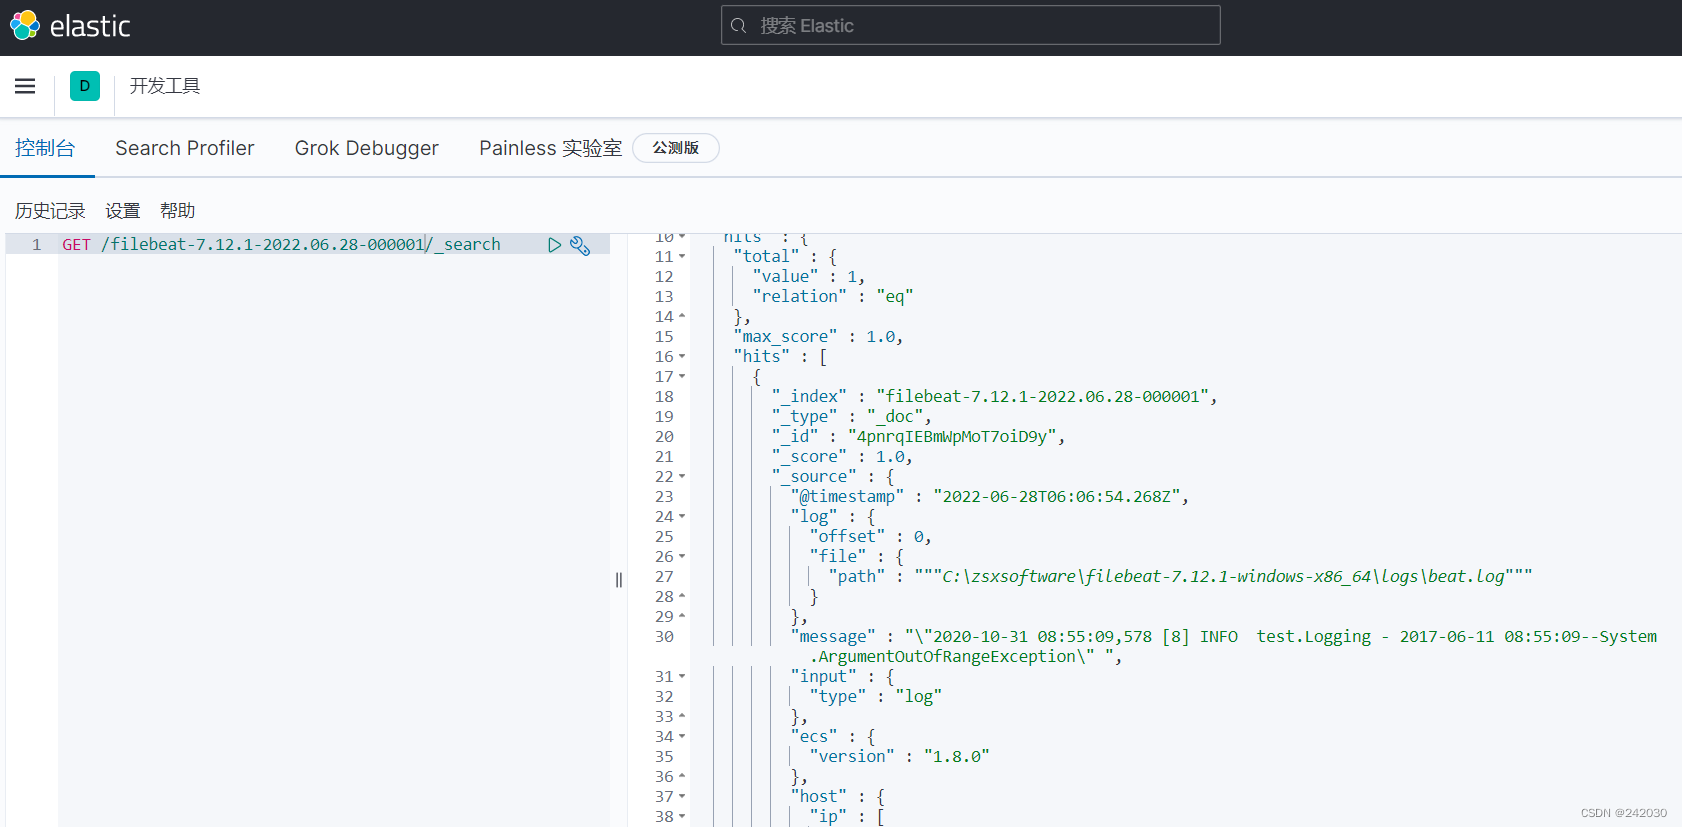Click the "value" : 1 line

808,277
